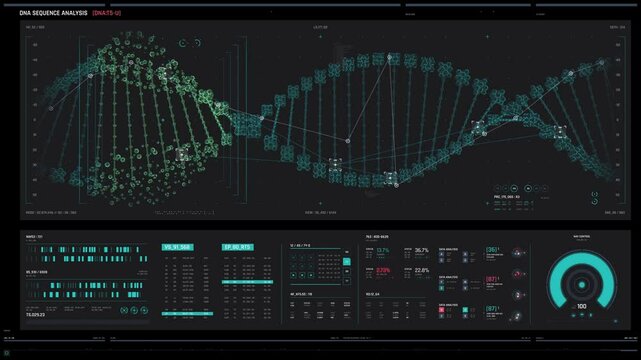Screen dimensions: 641x360
Task: Click the rightmost circular button above the PNC_175_068 label
Action: click(545, 188)
